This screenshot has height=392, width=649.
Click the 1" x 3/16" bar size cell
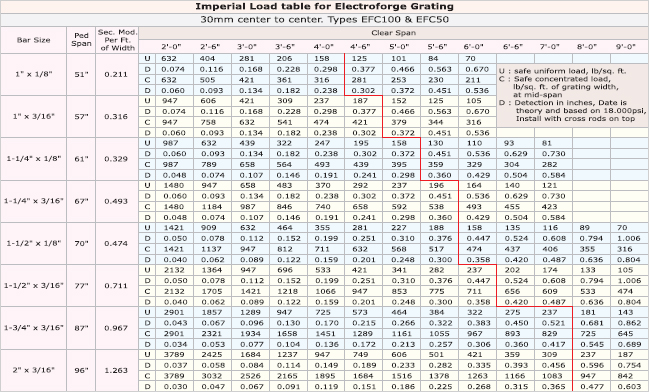pos(34,117)
